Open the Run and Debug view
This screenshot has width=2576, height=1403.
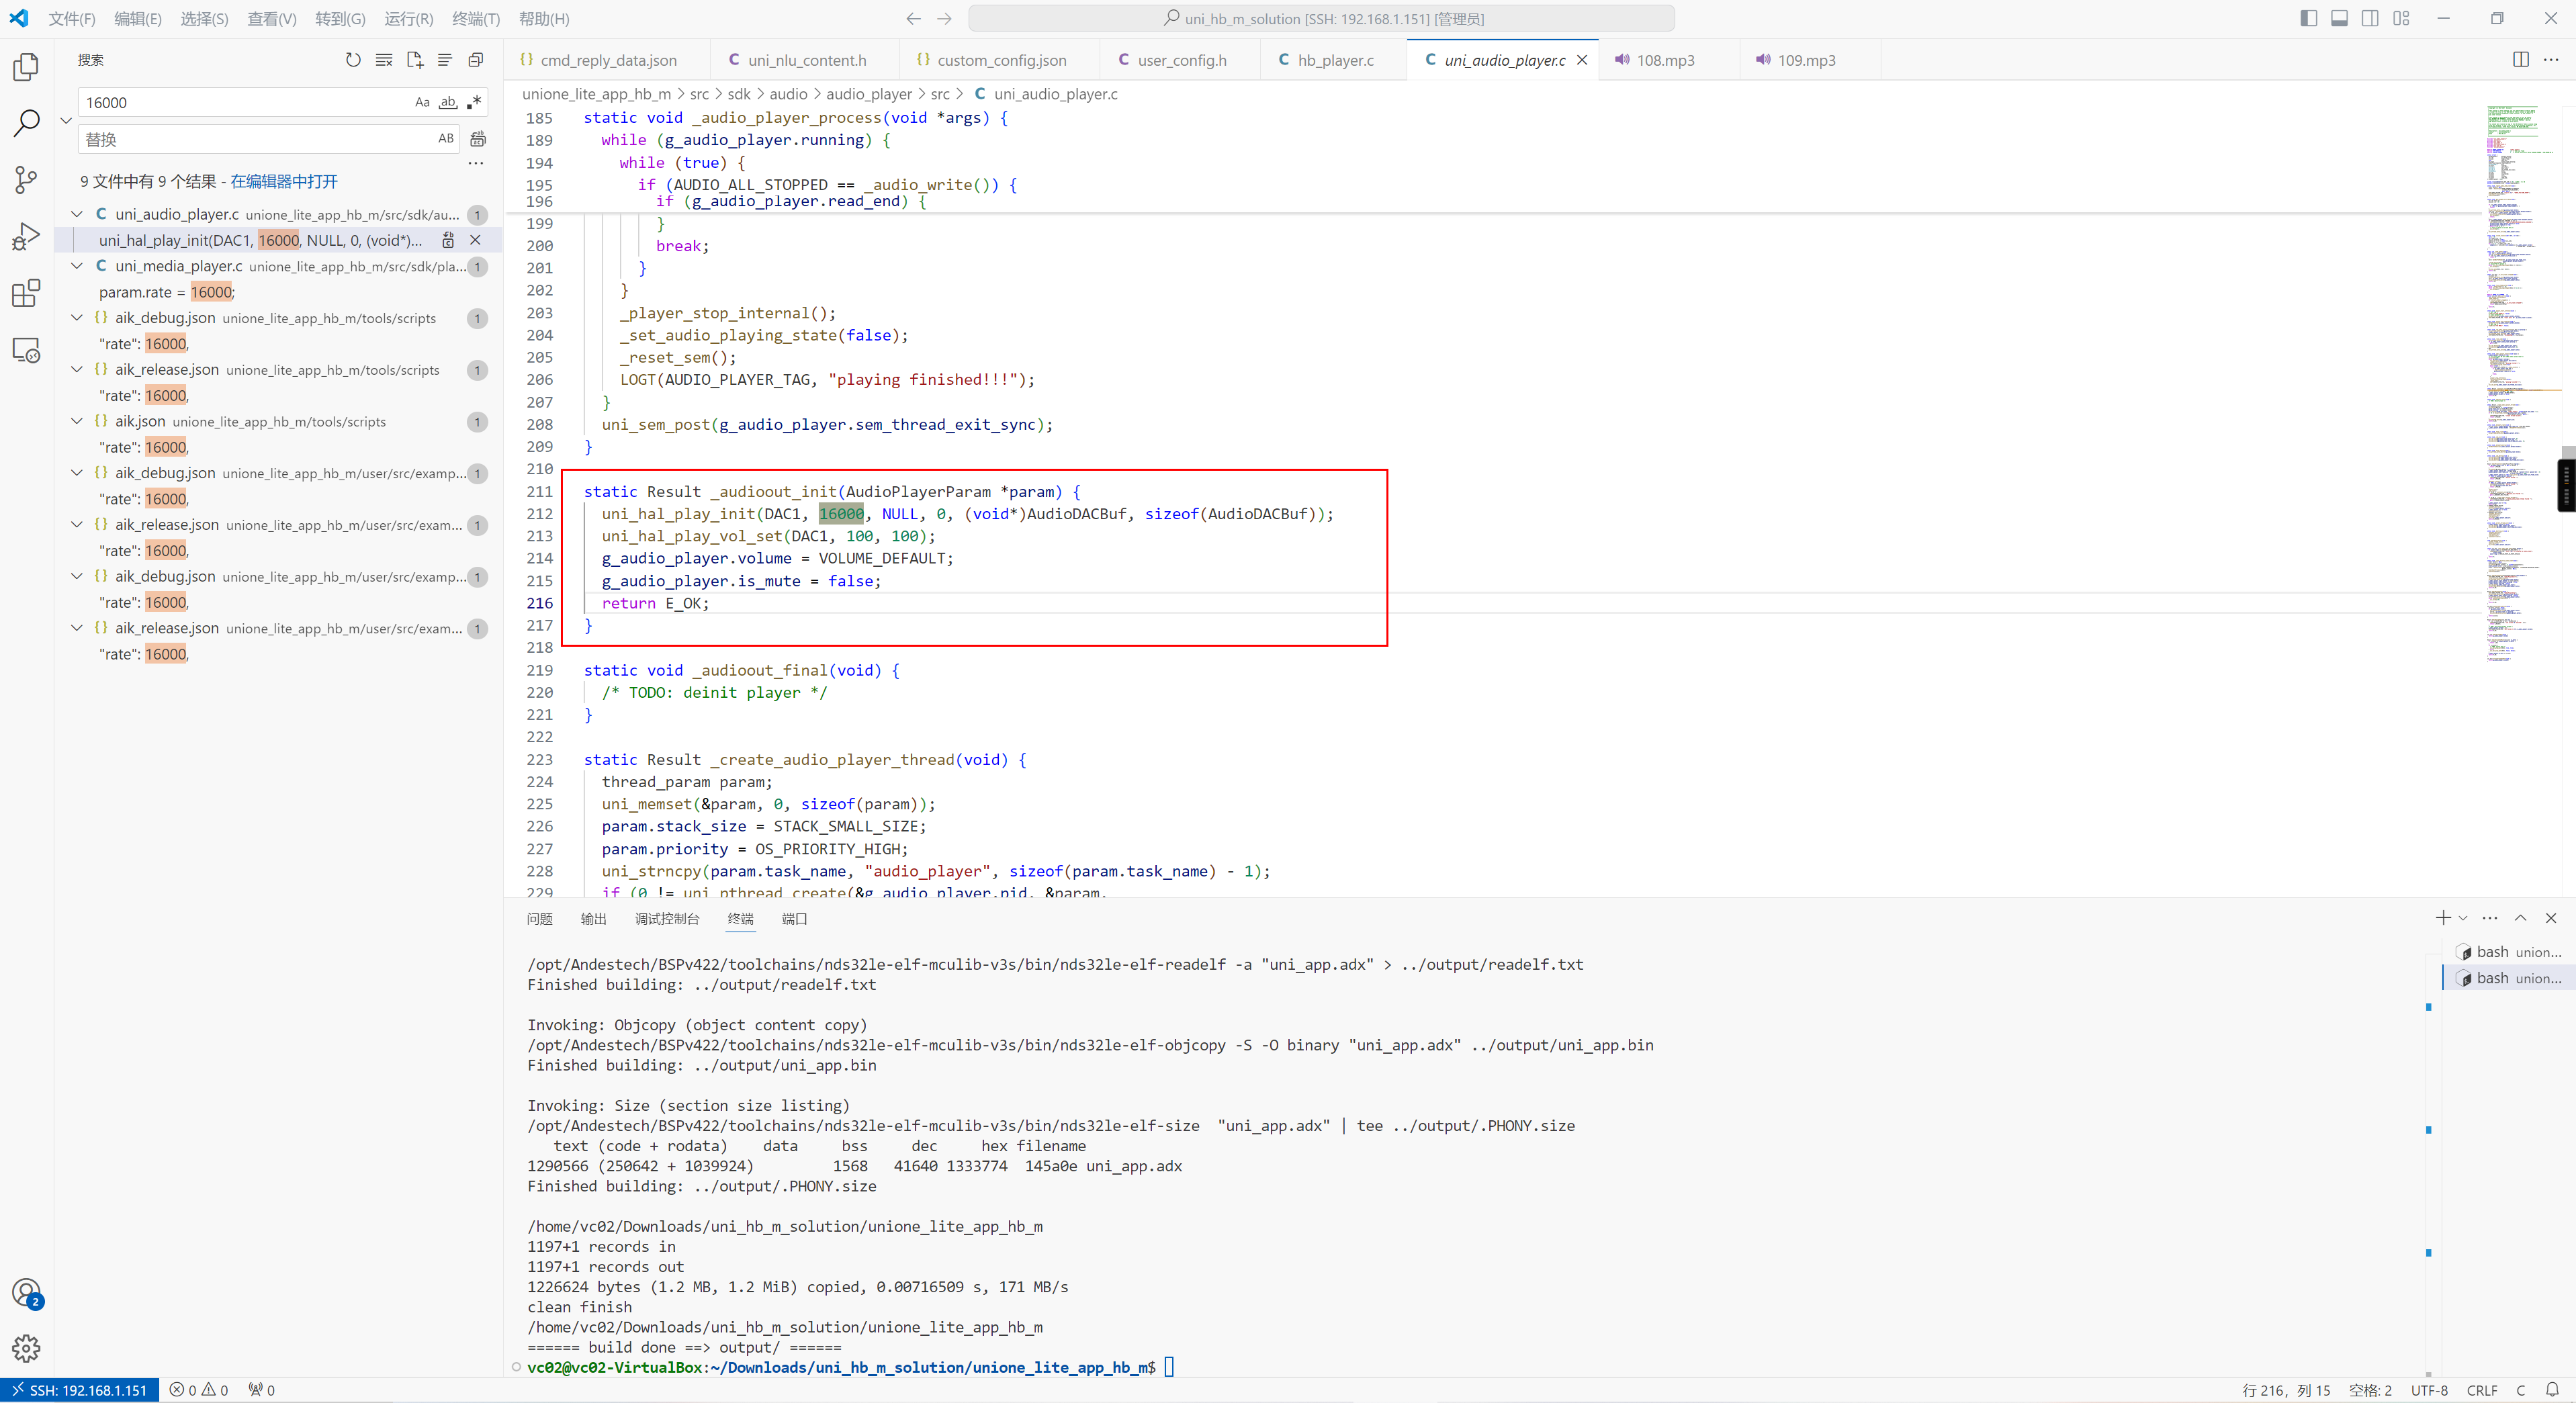26,237
